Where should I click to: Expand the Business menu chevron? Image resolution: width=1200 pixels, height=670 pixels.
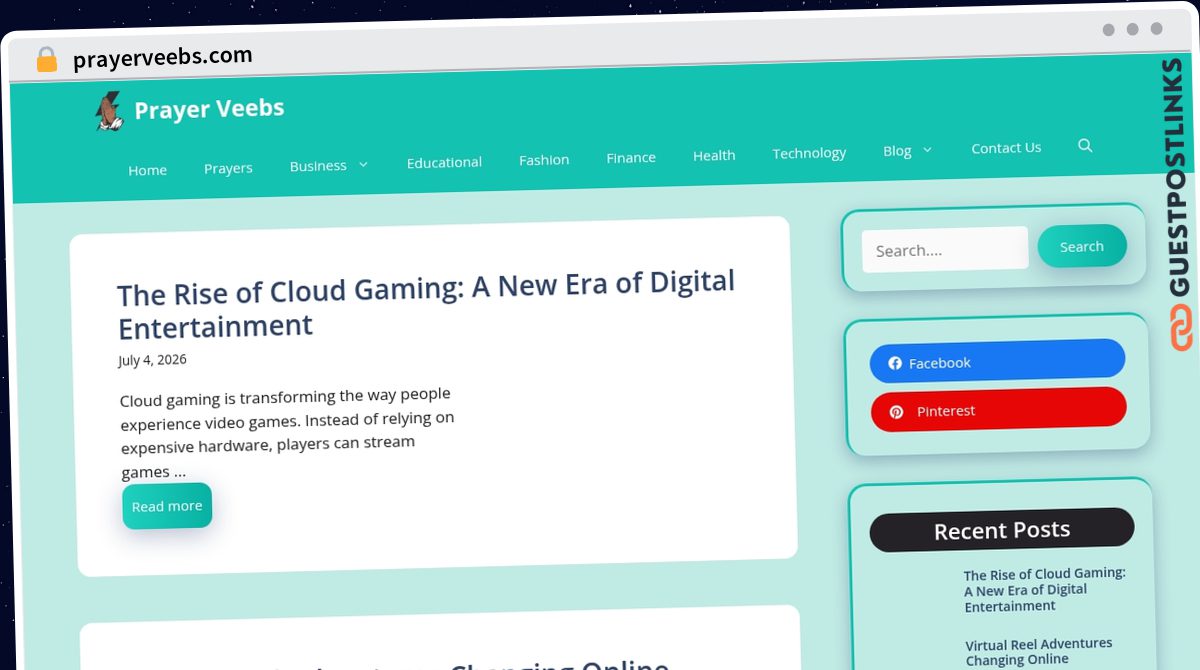(x=363, y=164)
